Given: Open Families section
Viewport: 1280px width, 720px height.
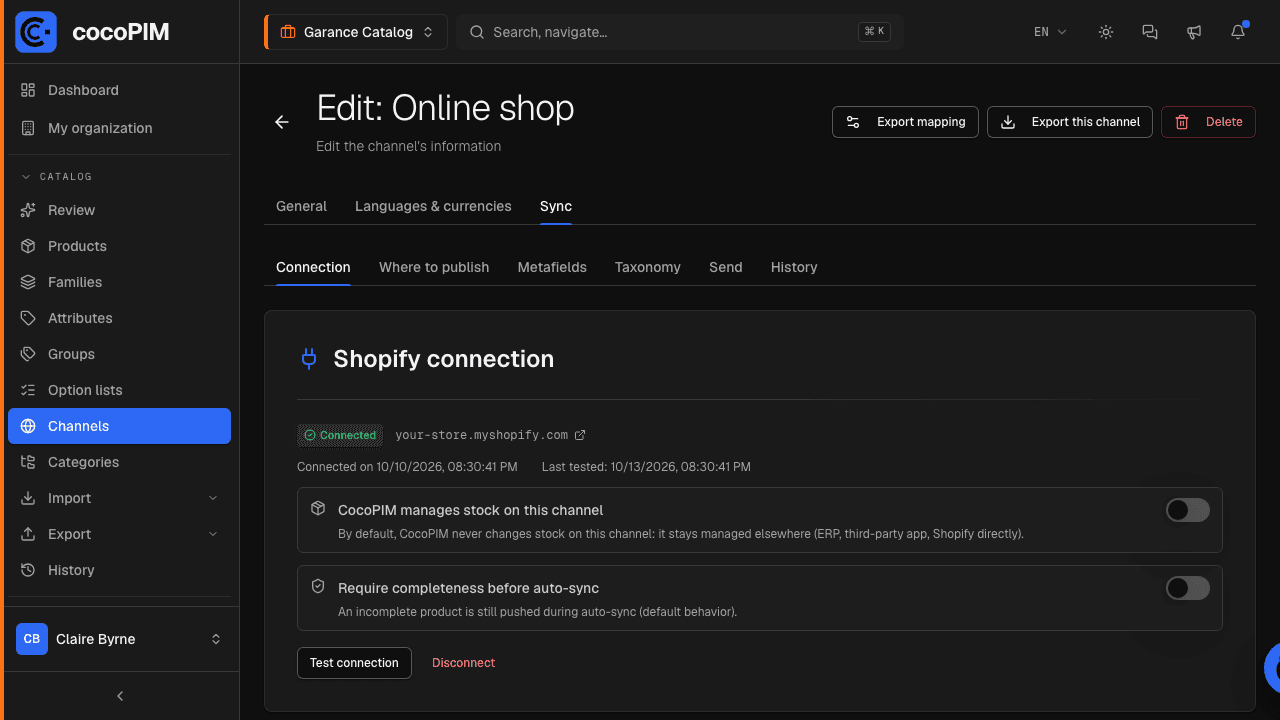Looking at the screenshot, I should (120, 282).
